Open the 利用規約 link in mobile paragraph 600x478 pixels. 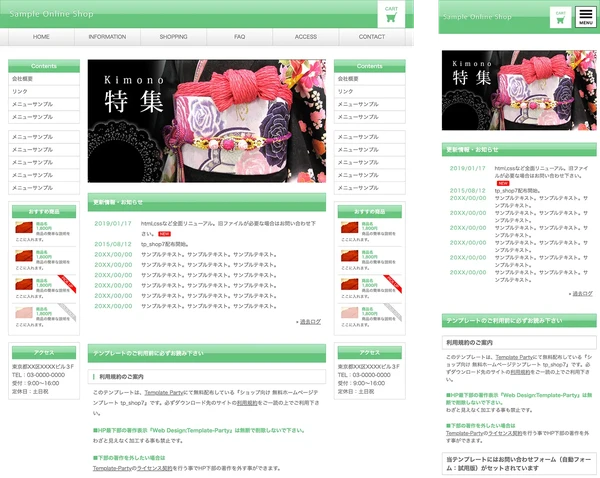pos(520,372)
